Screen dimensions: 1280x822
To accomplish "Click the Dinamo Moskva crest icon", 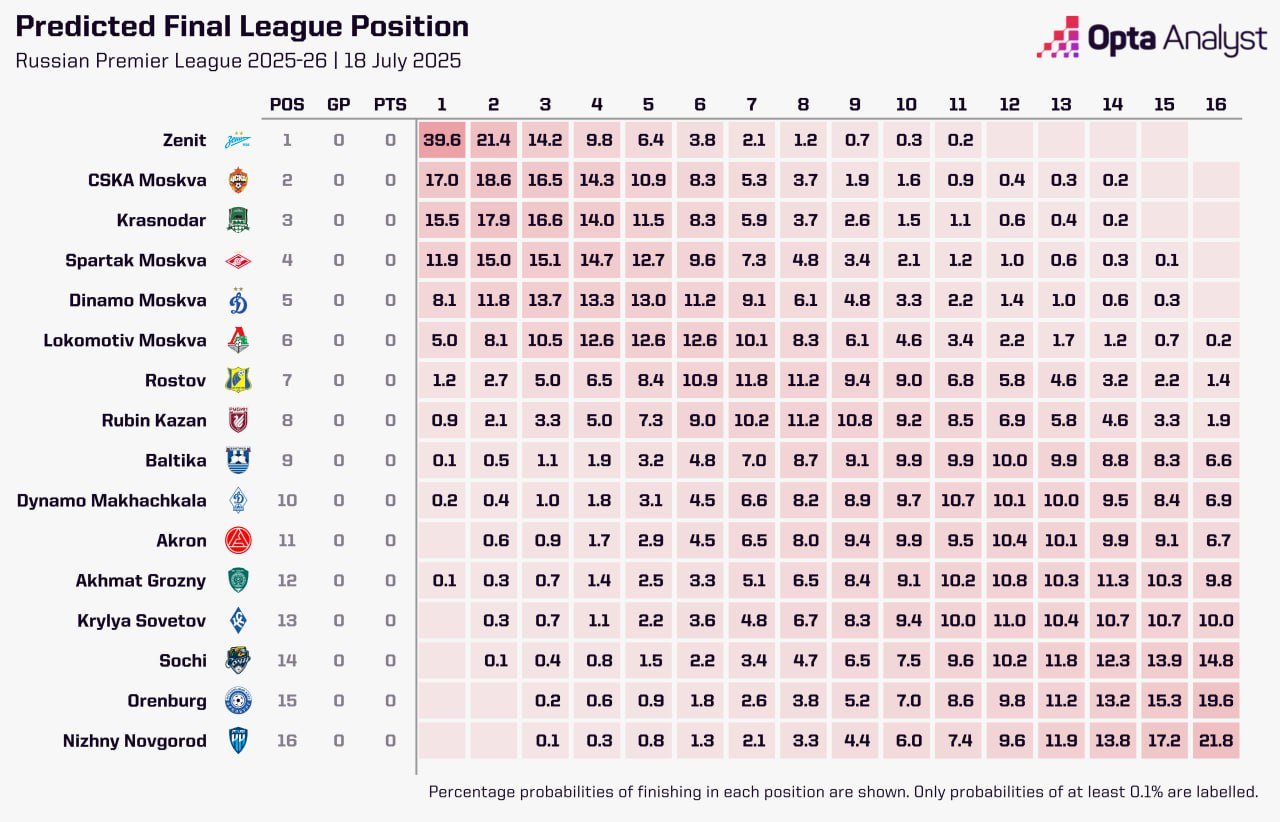I will click(238, 301).
